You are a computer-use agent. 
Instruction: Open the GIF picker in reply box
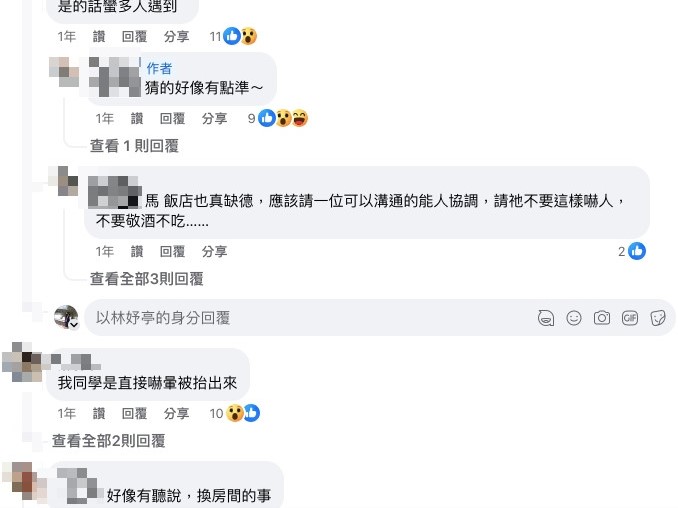click(630, 318)
